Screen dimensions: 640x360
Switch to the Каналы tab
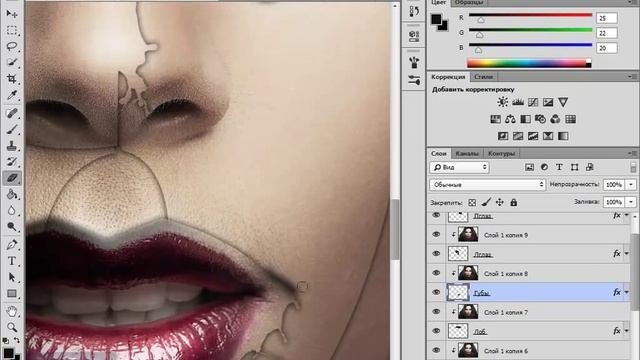(x=467, y=153)
